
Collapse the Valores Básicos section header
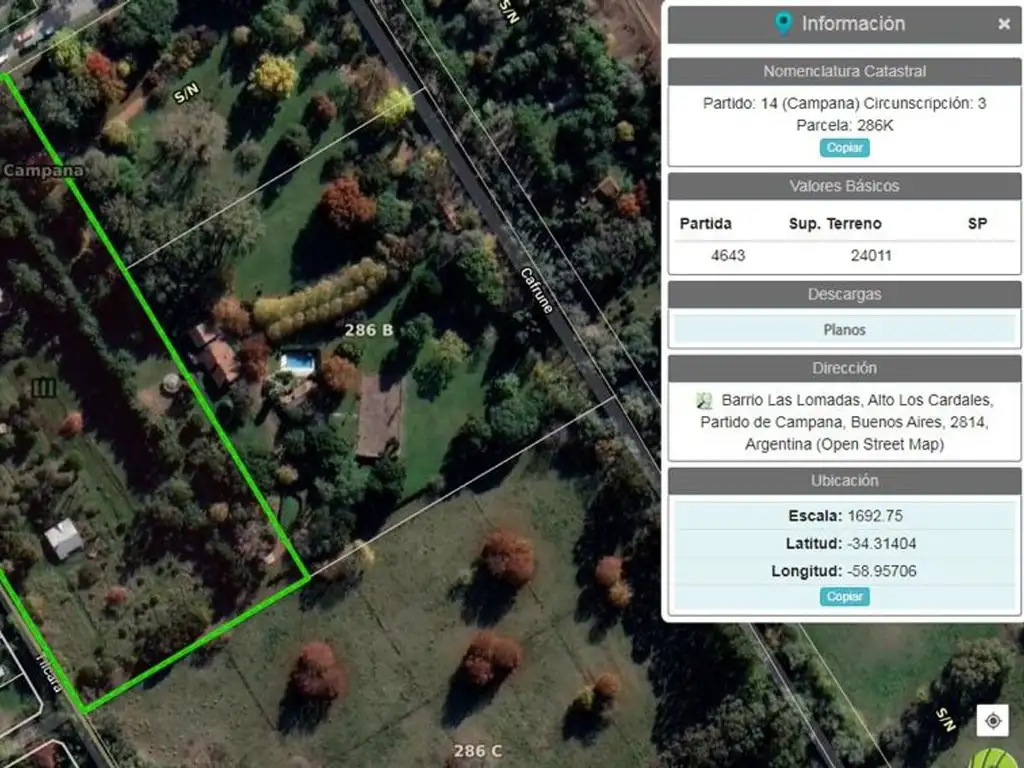pyautogui.click(x=844, y=186)
